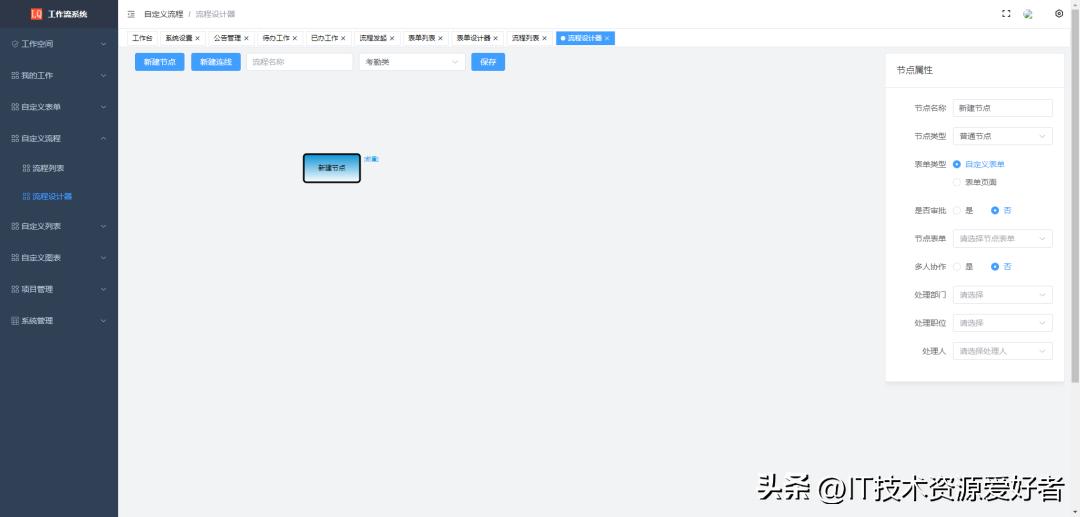
Task: Close the 系统设置 tab with its X
Action: pos(198,38)
